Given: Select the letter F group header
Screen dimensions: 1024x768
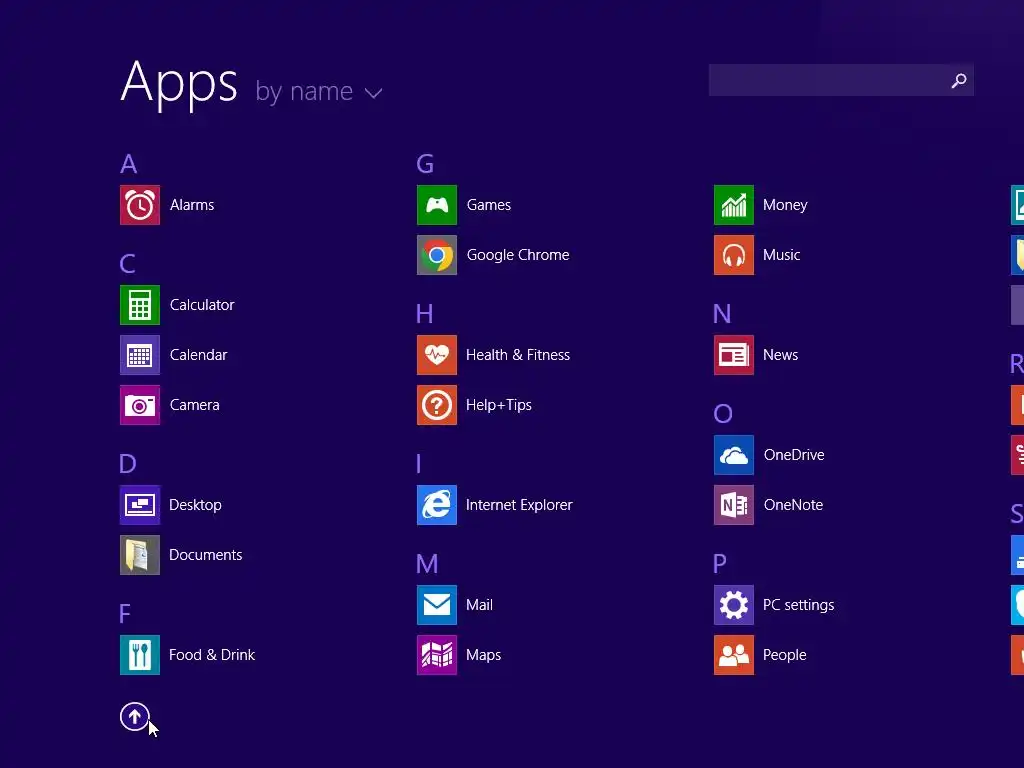Looking at the screenshot, I should [125, 614].
